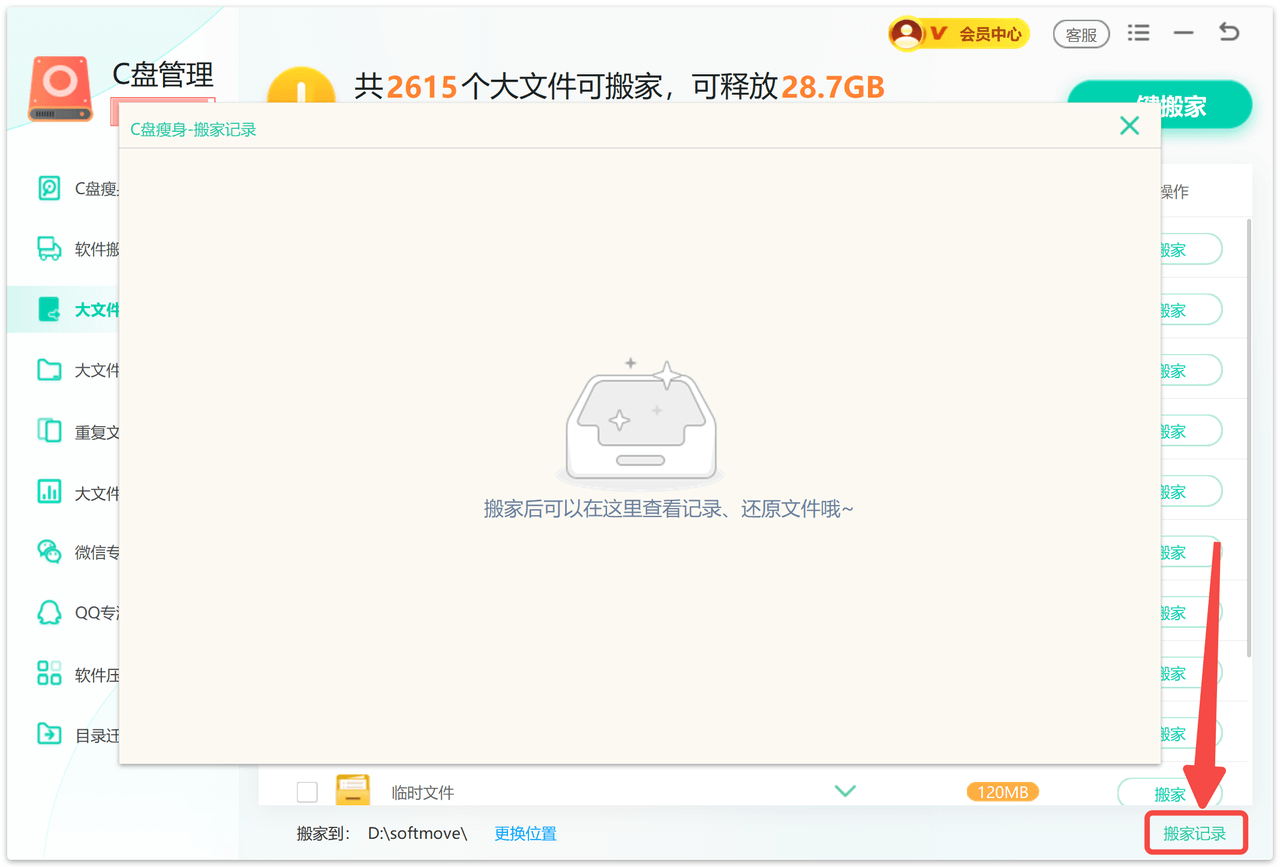Click the 目录迁移 folder-arrow icon in sidebar

coord(49,734)
